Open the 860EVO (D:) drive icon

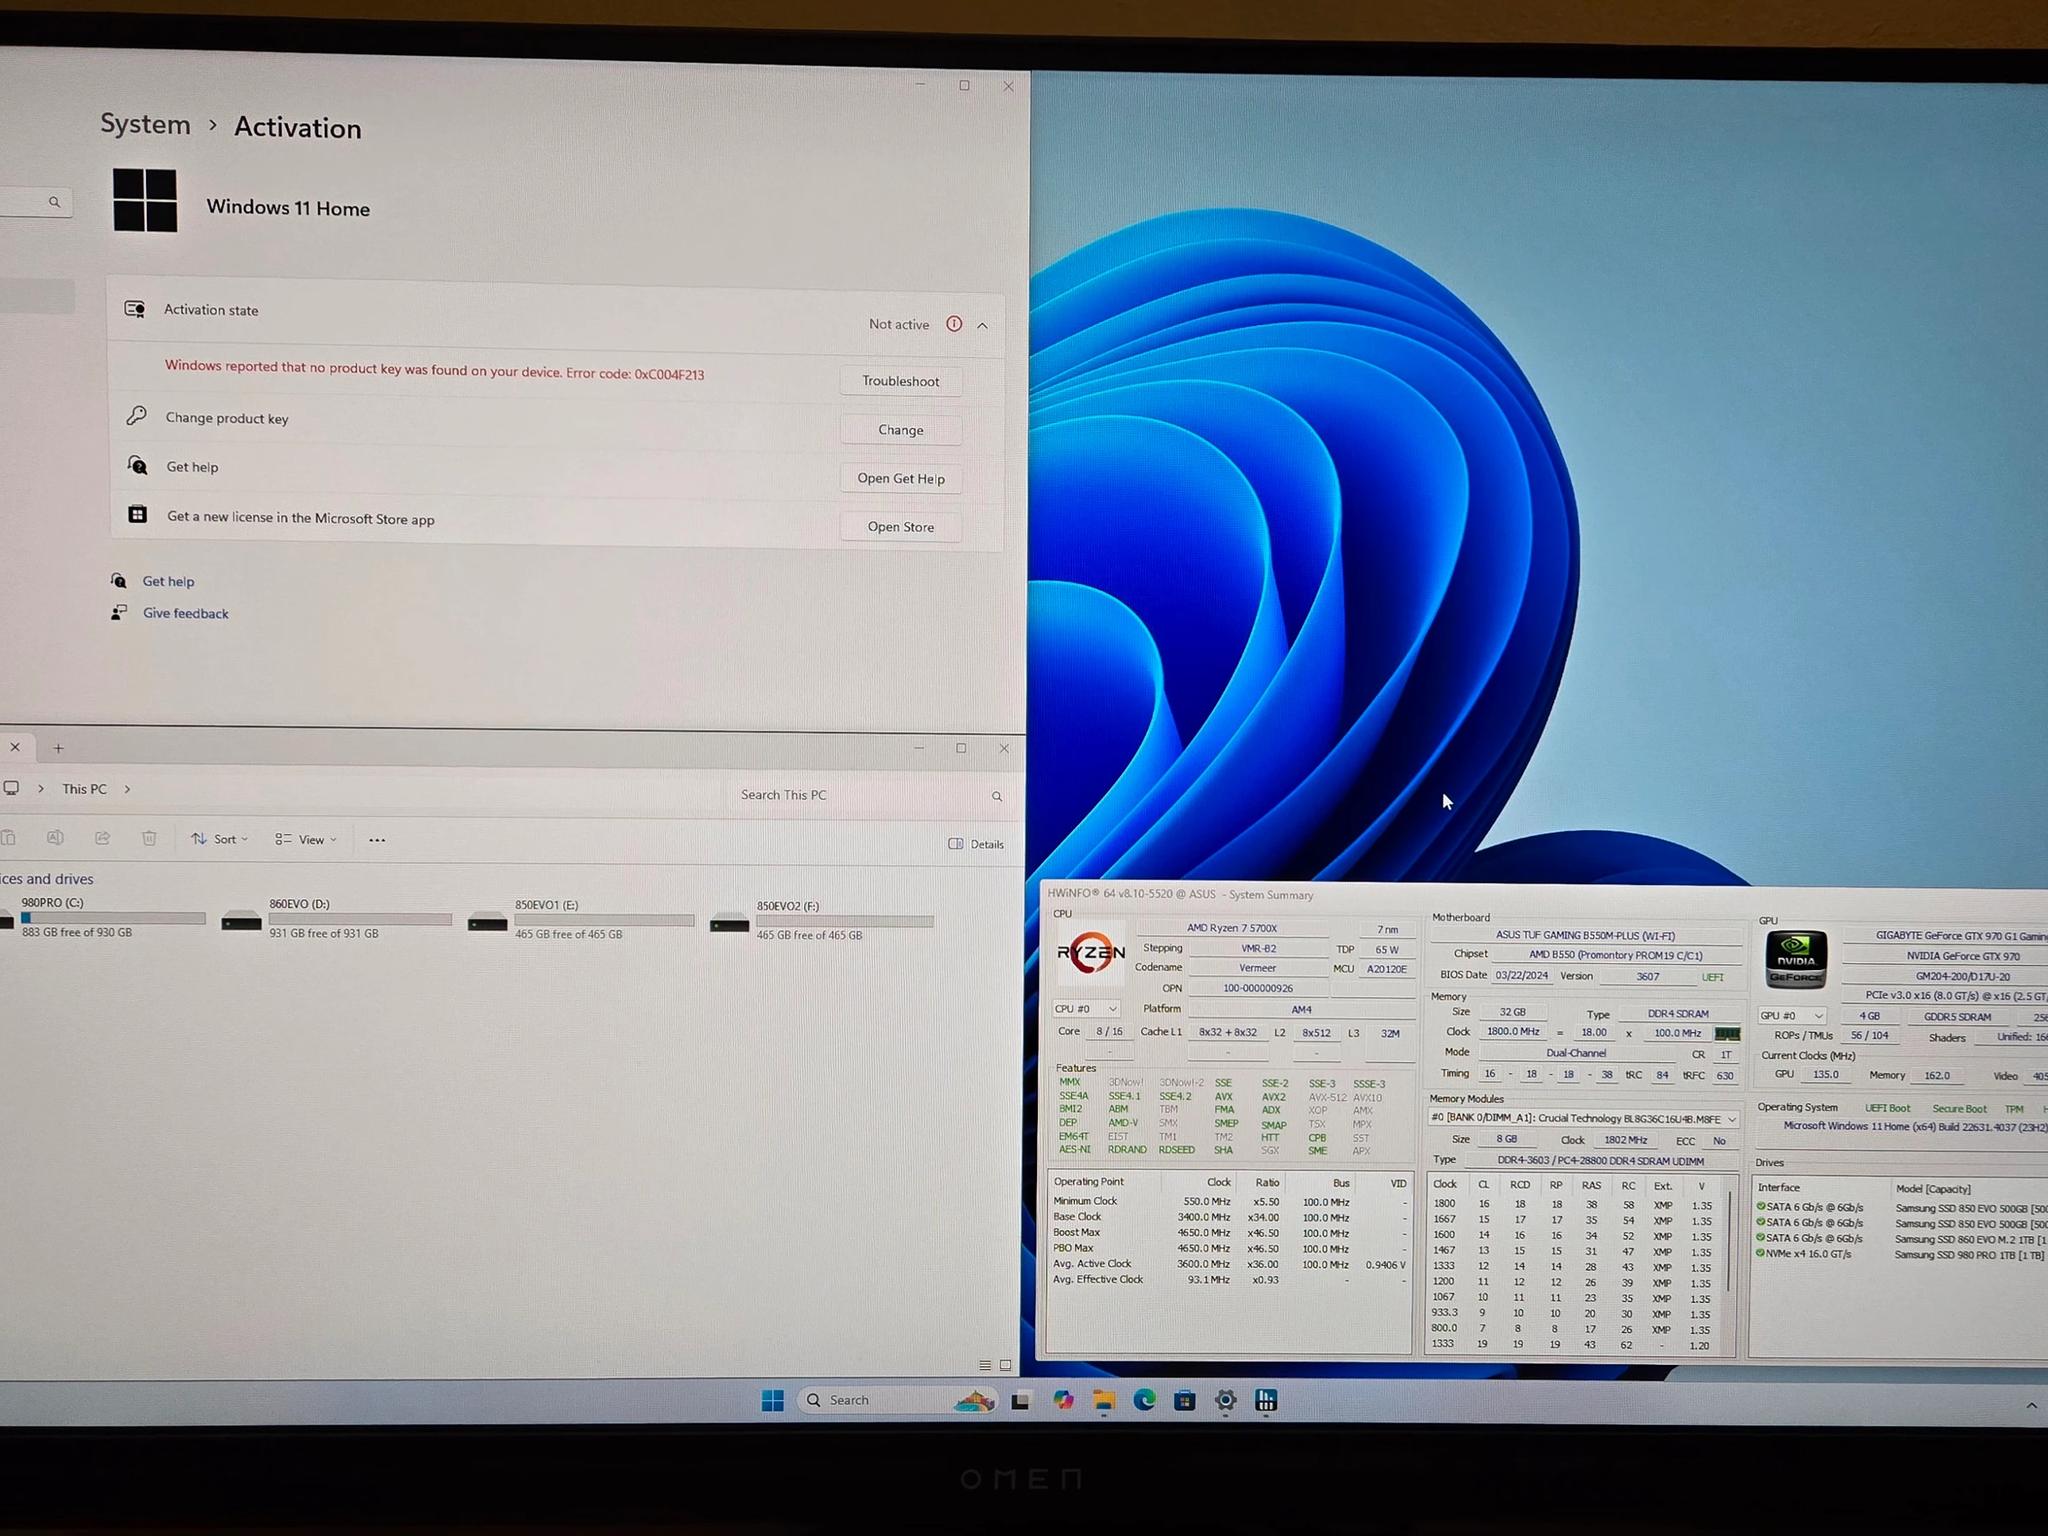[x=241, y=920]
